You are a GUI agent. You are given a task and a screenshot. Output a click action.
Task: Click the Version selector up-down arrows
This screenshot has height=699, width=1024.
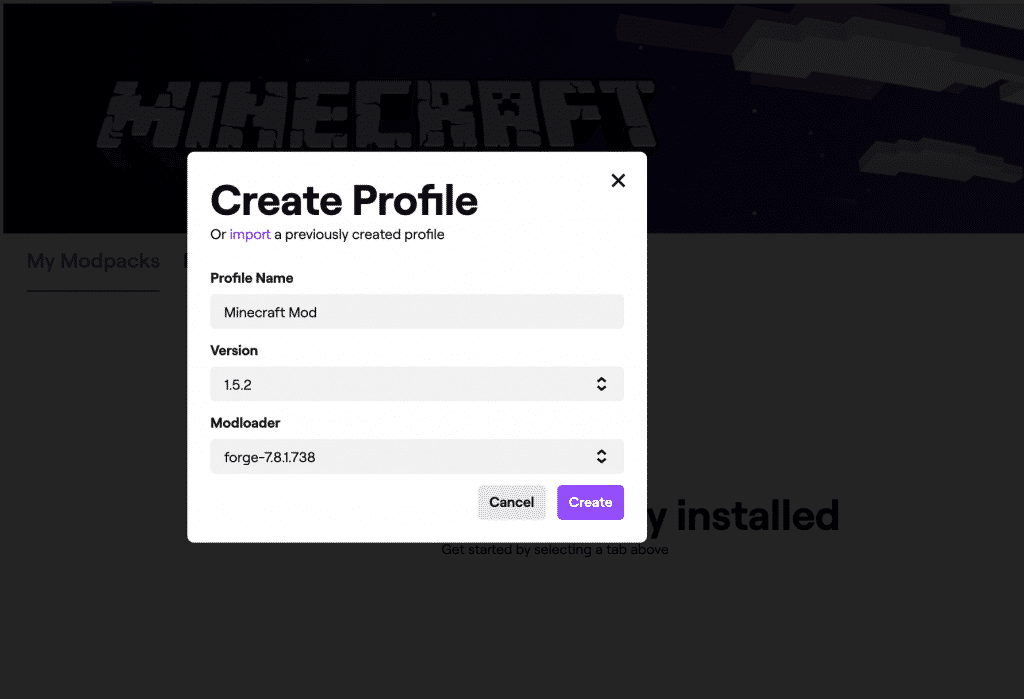(601, 384)
